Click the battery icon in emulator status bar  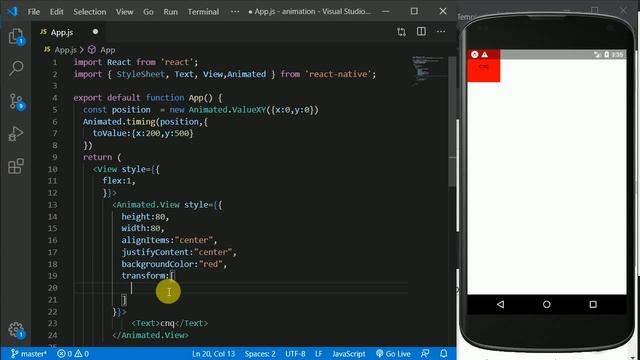point(607,54)
